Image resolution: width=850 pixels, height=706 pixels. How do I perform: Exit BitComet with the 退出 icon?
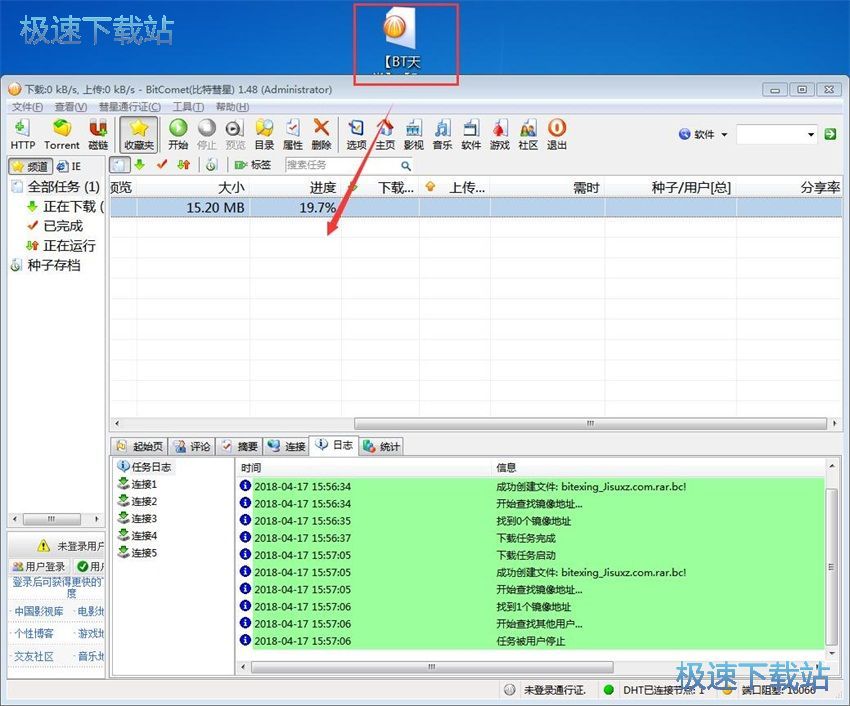[x=557, y=134]
